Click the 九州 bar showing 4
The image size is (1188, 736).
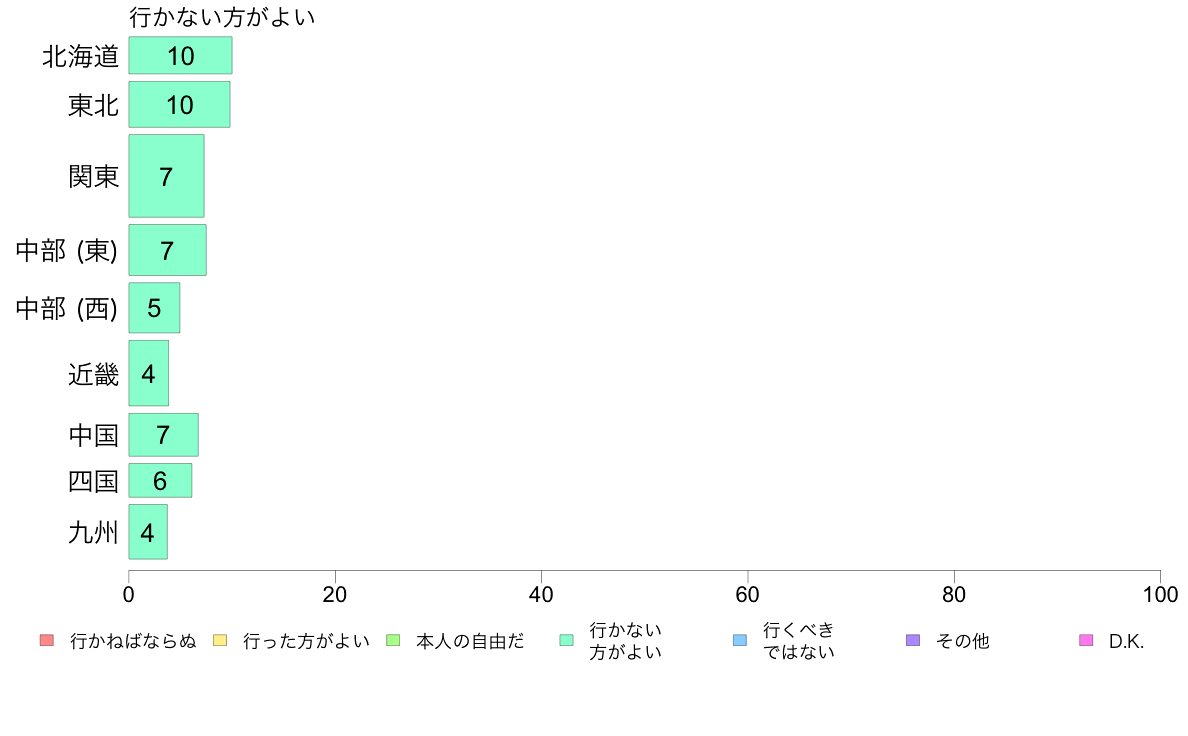[148, 532]
